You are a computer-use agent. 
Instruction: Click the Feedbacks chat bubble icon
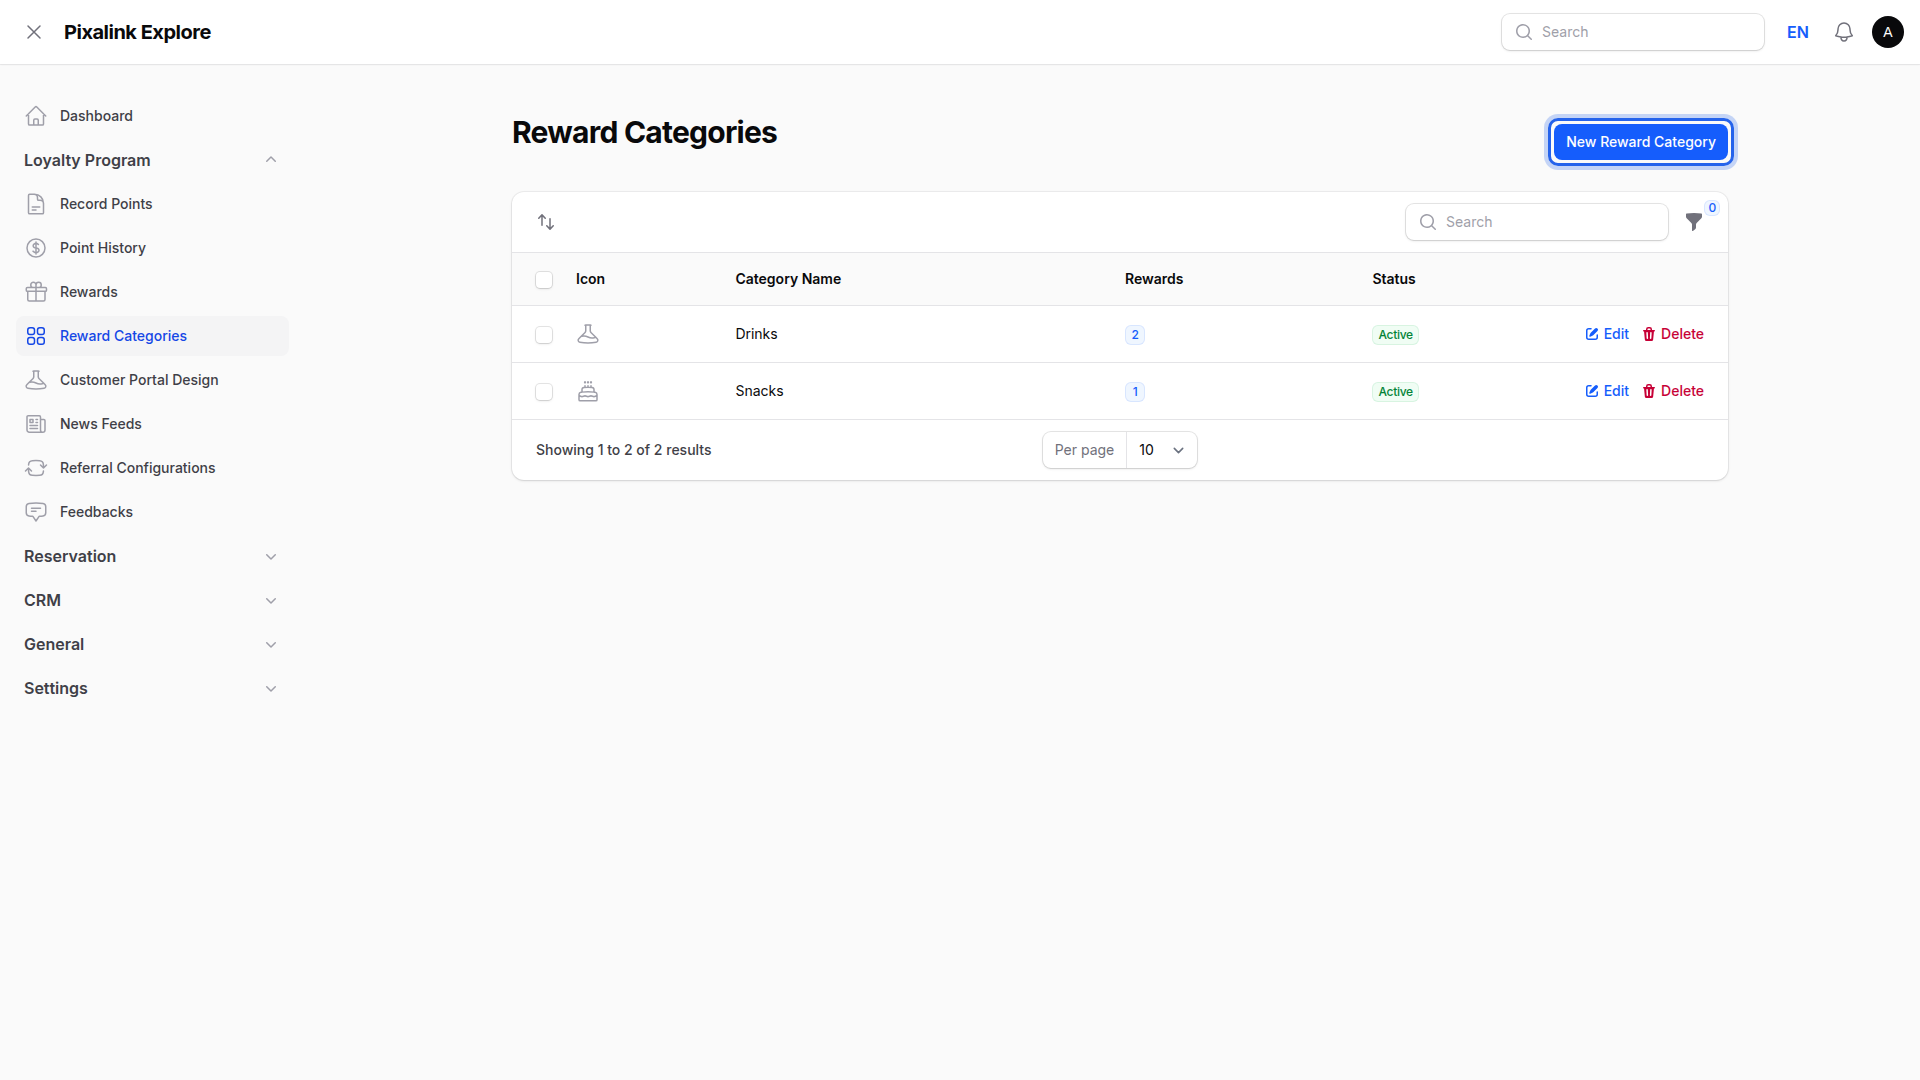(36, 512)
